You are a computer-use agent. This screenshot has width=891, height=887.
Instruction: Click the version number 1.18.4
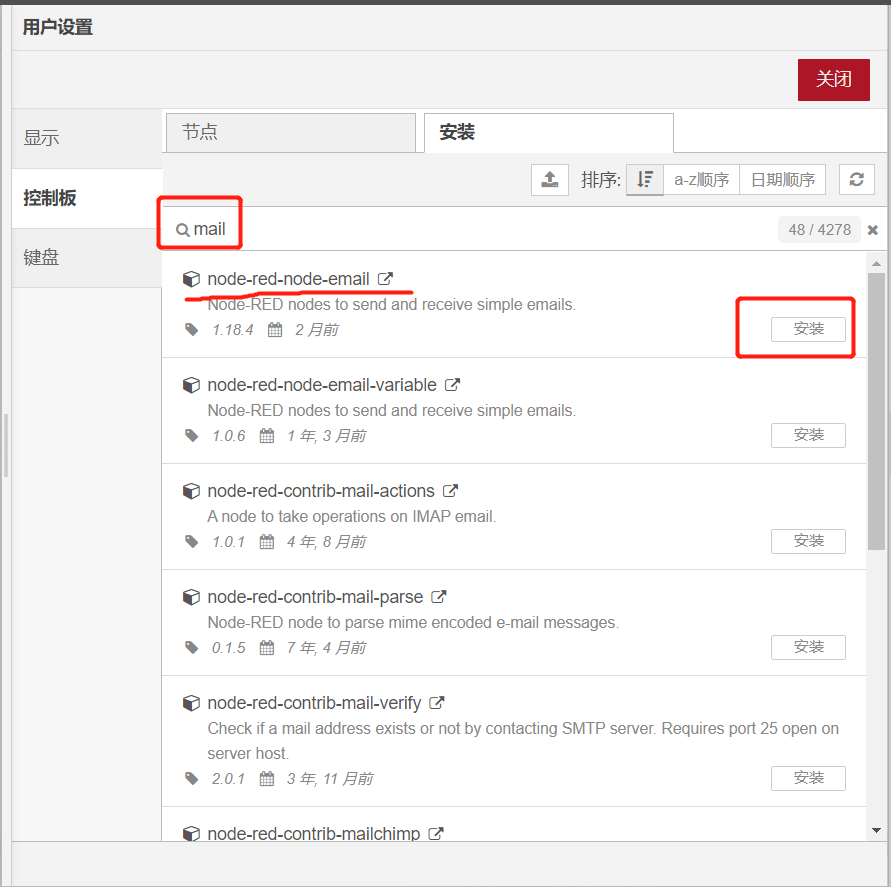tap(232, 330)
